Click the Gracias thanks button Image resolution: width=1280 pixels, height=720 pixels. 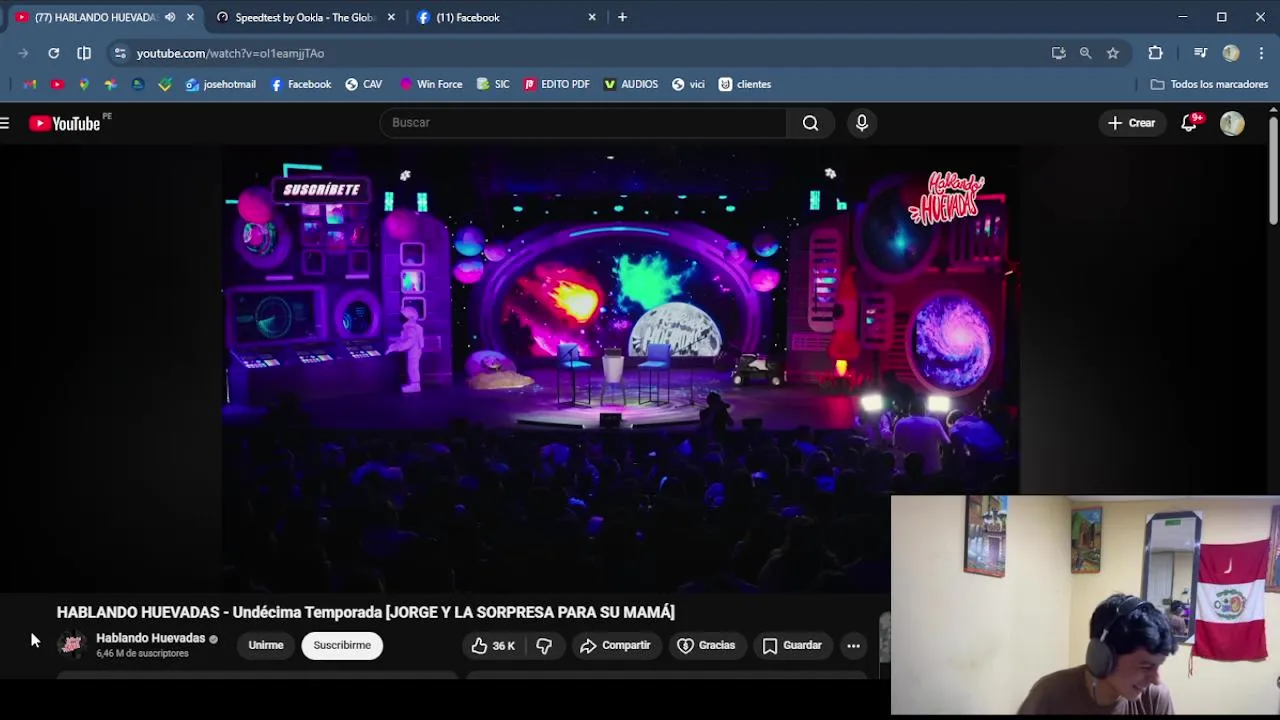pyautogui.click(x=707, y=646)
